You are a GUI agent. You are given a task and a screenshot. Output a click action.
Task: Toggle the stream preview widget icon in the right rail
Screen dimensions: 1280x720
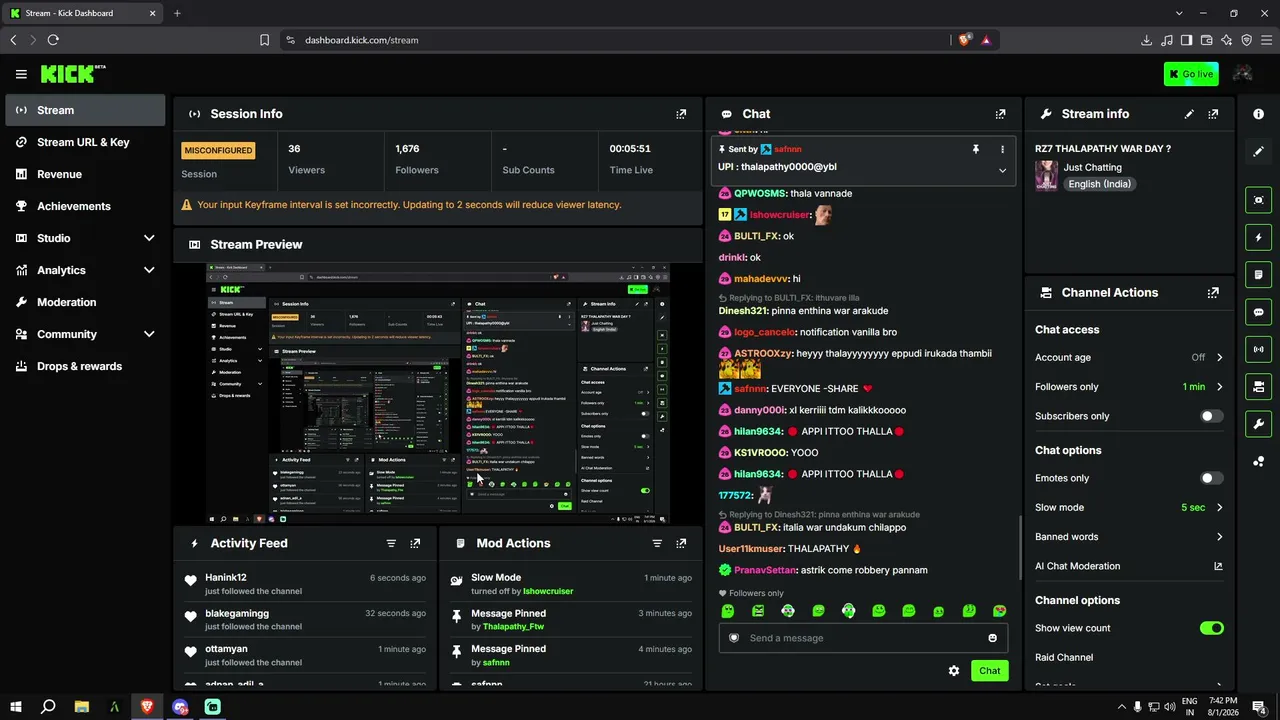click(1258, 200)
